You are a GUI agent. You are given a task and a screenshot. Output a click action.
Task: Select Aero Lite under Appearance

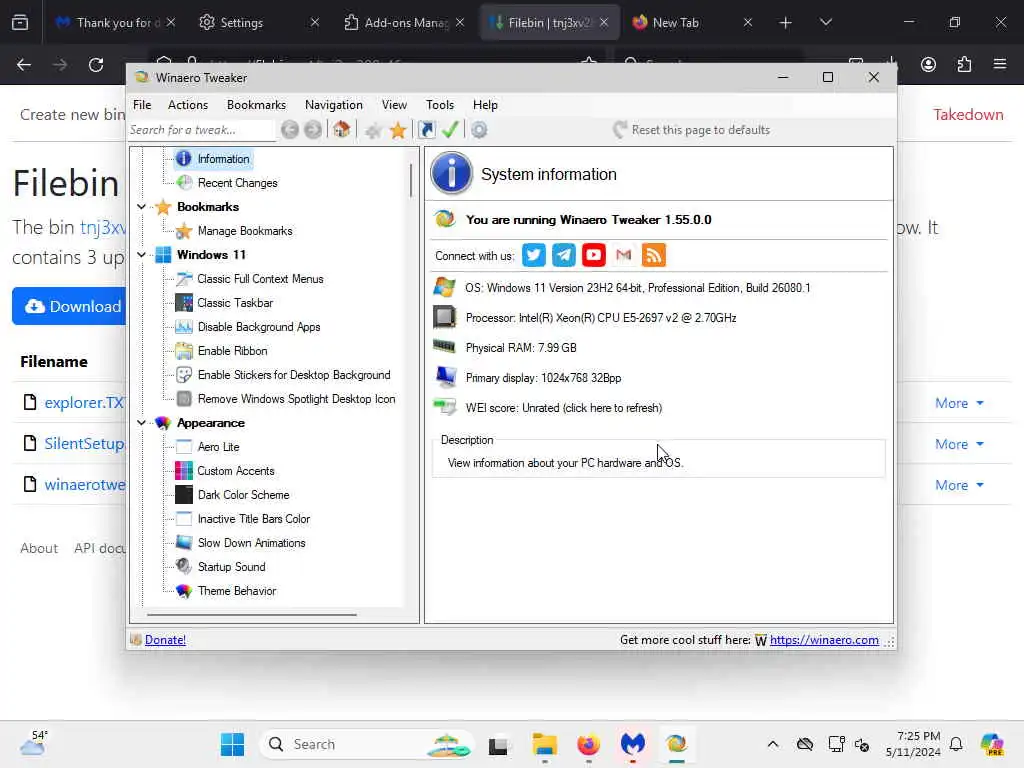[218, 447]
